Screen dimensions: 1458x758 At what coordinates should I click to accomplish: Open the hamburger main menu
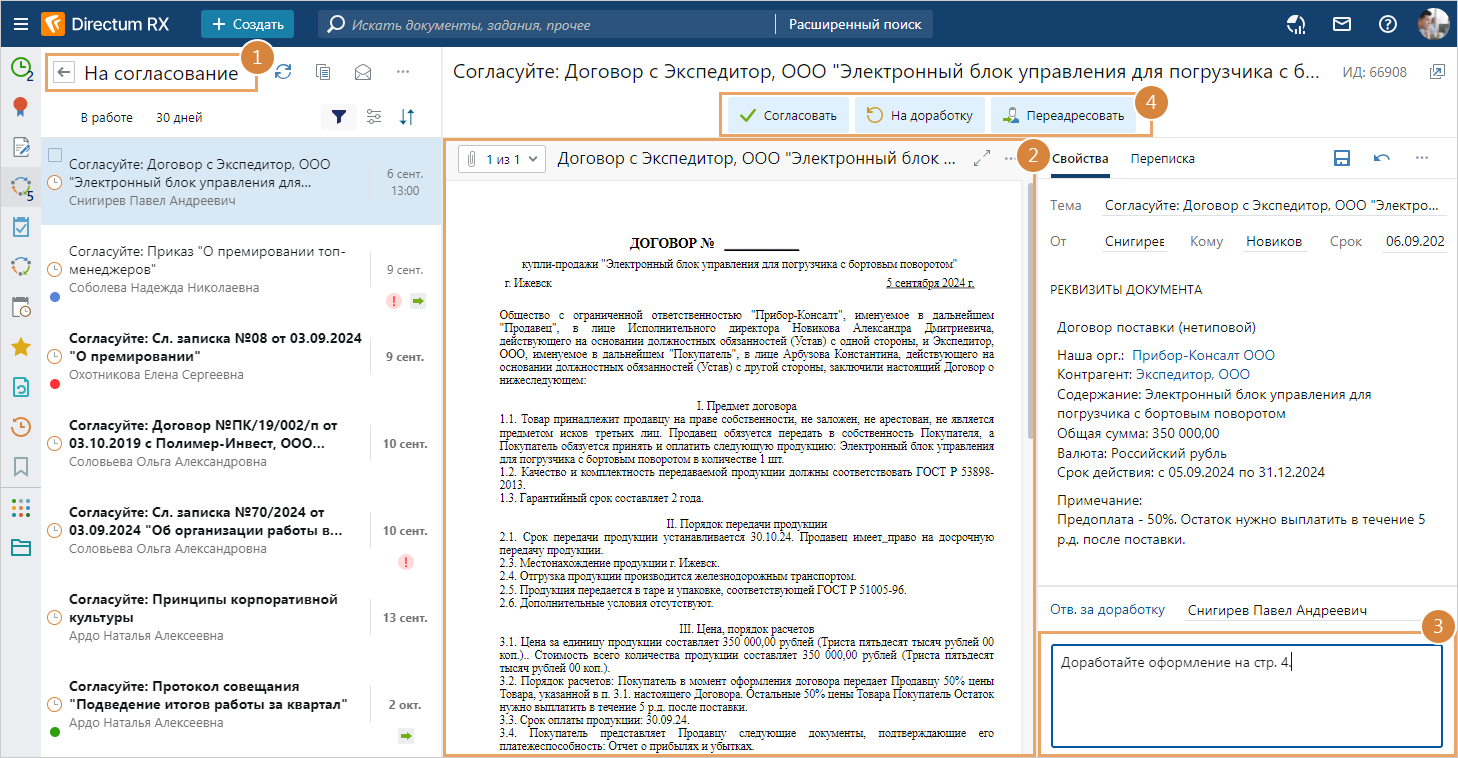click(20, 24)
